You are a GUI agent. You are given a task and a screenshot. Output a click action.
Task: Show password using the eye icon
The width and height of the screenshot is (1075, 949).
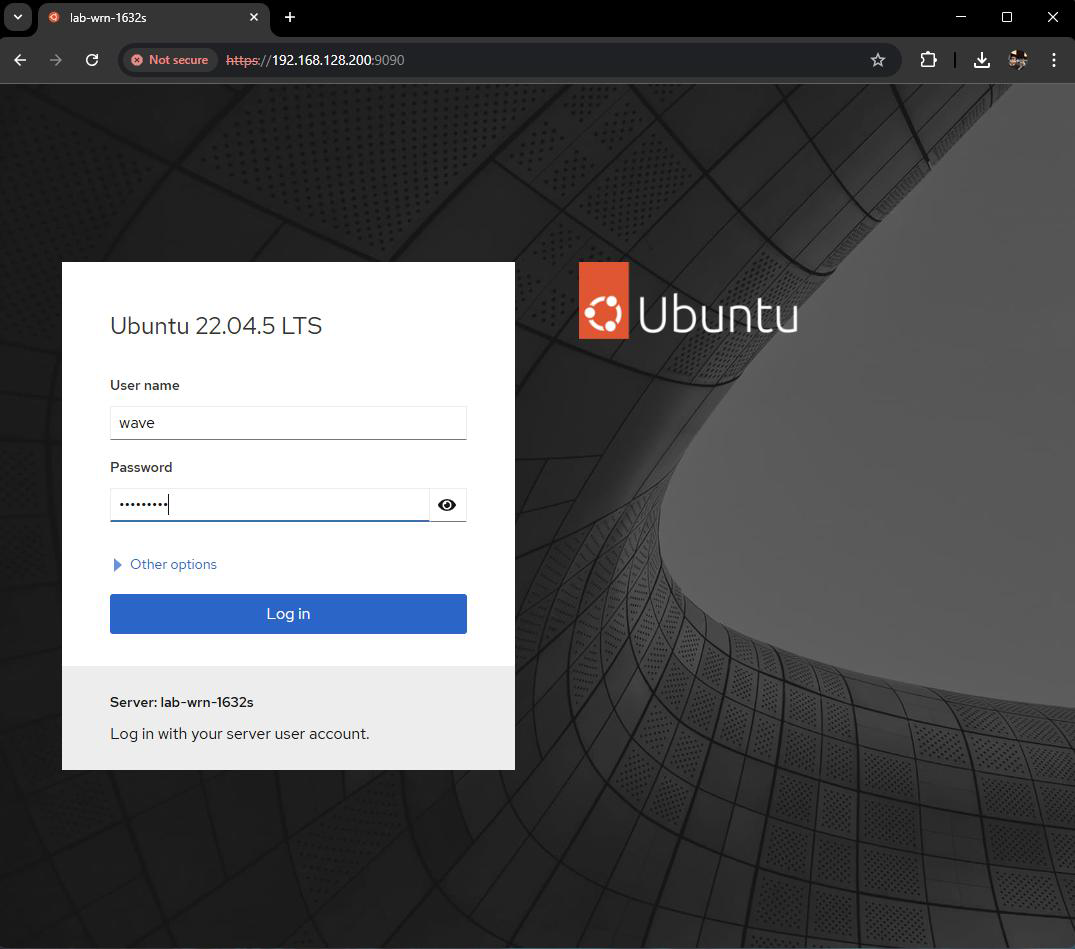447,505
